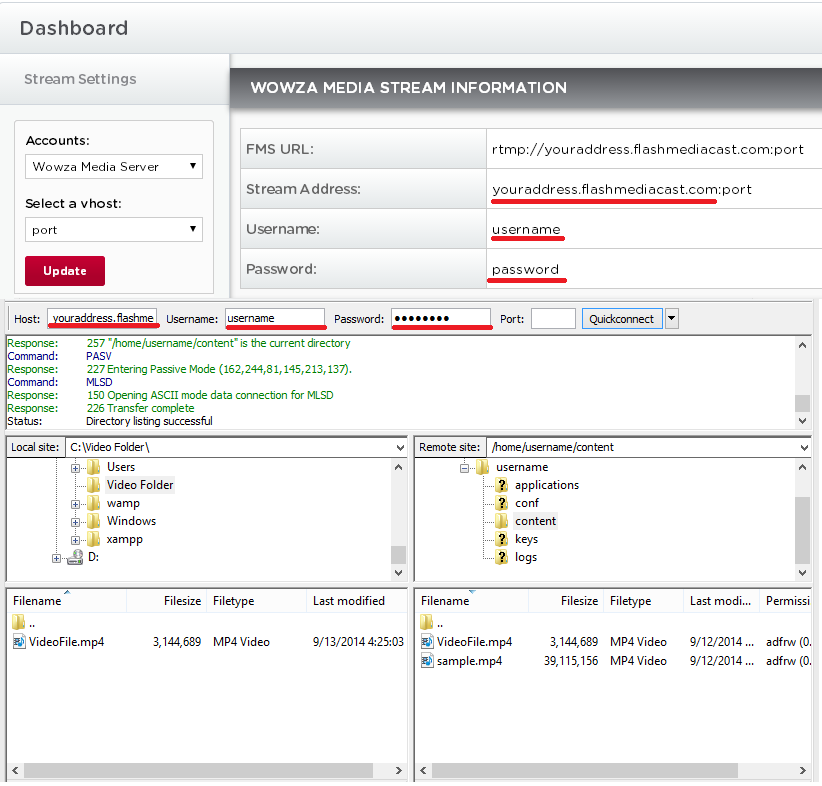Viewport: 822px width, 786px height.
Task: Click the message log scroll-down arrow
Action: [802, 421]
